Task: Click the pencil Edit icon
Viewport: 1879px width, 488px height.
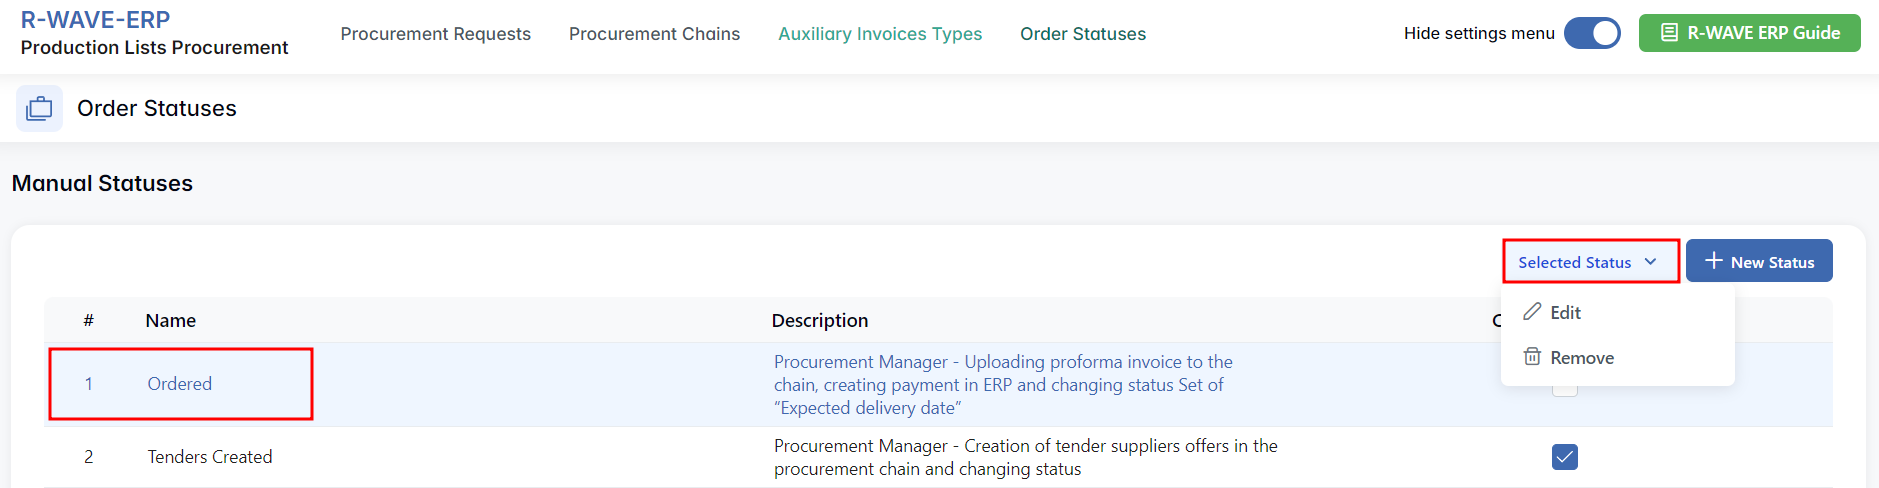Action: 1532,312
